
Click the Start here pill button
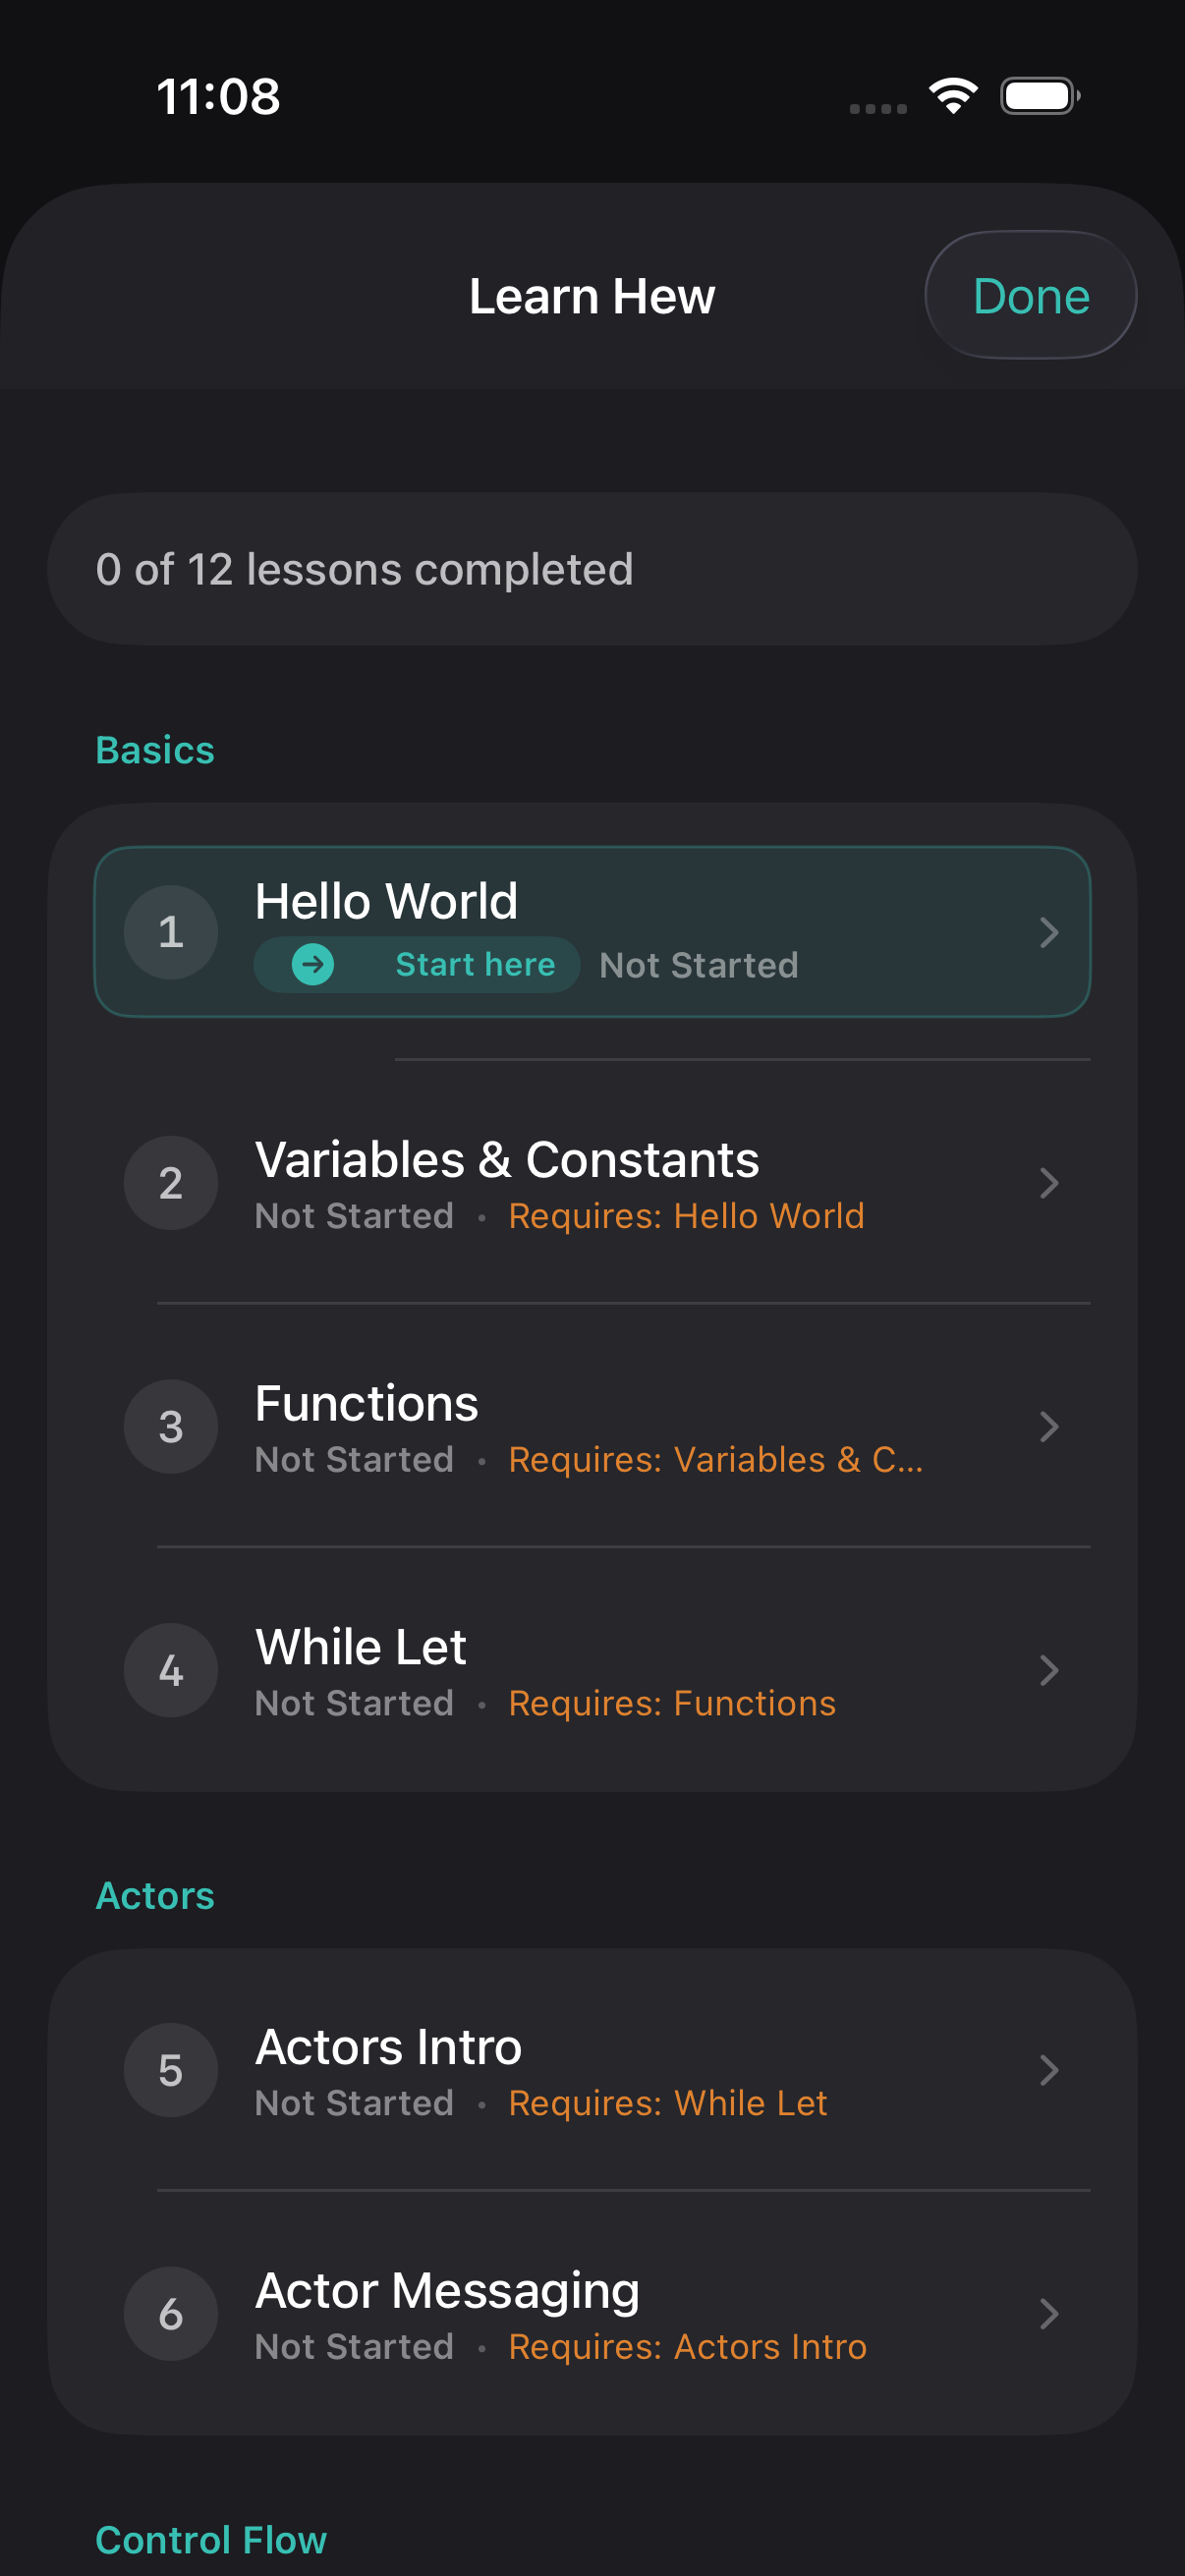coord(417,964)
